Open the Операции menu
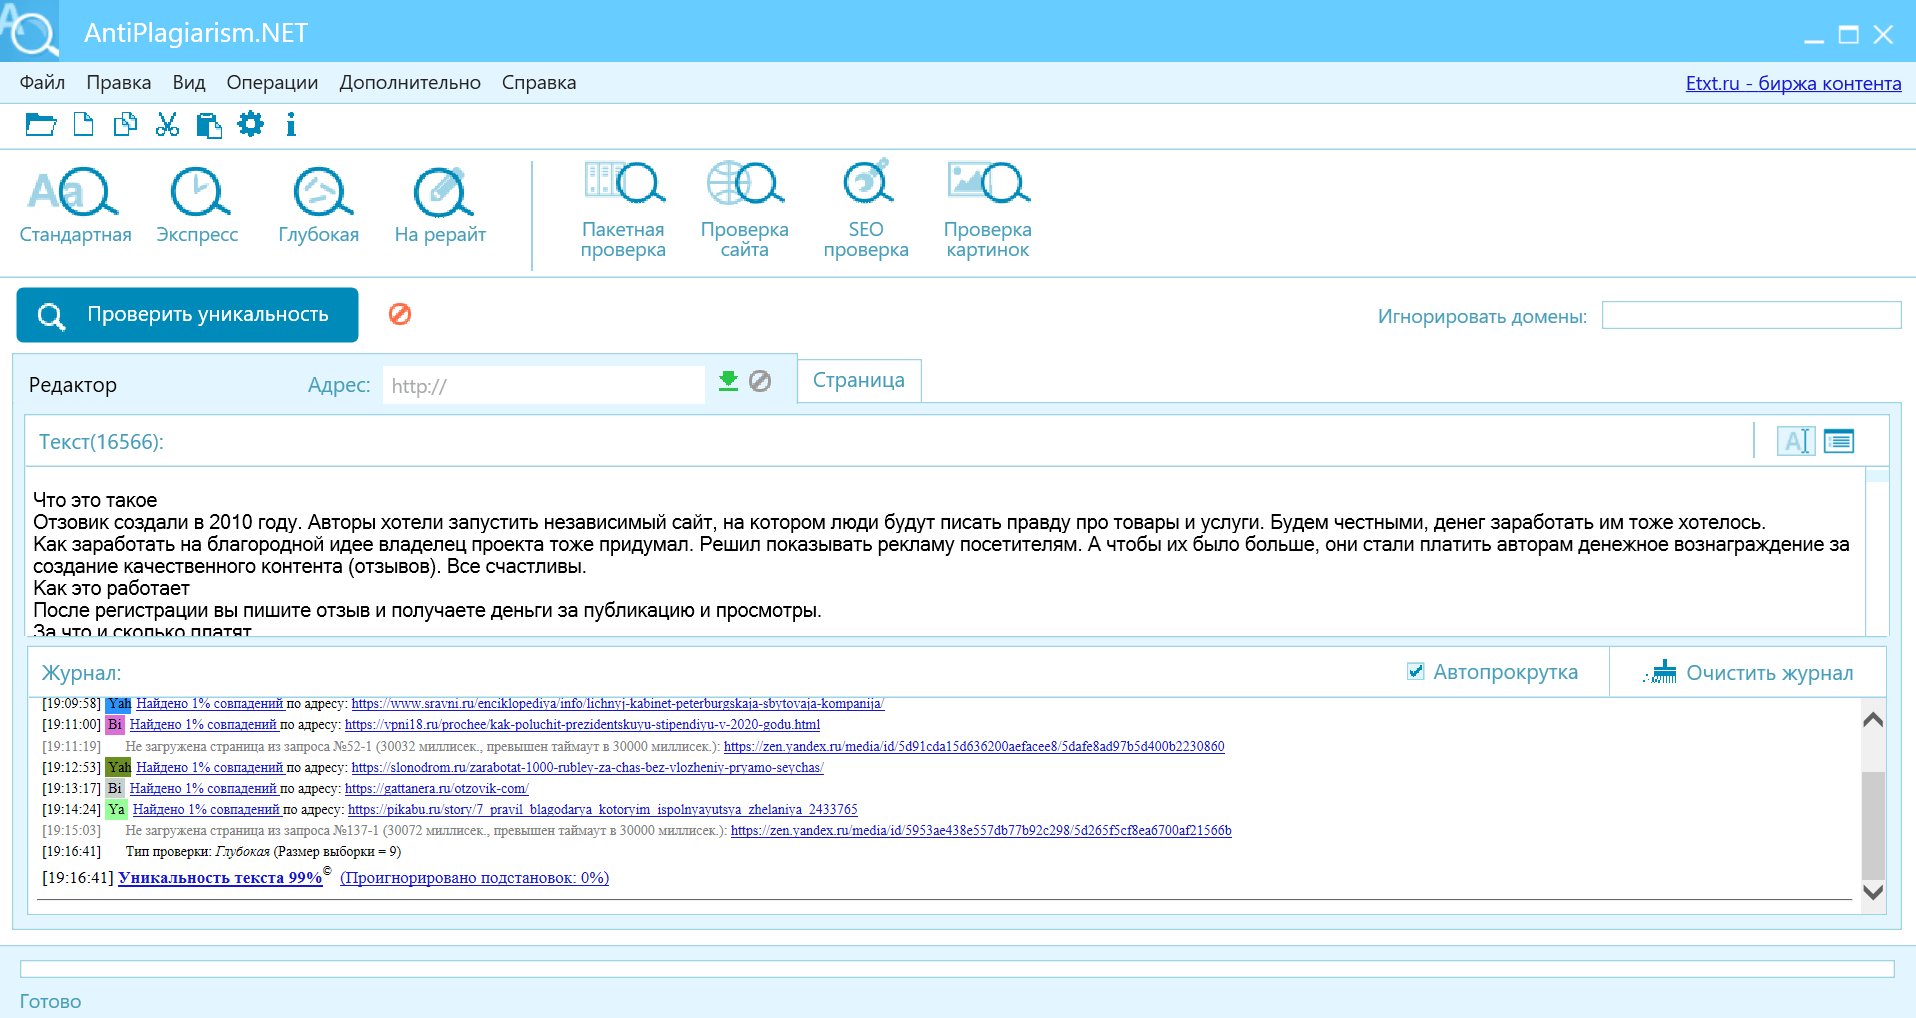This screenshot has height=1018, width=1916. (272, 83)
